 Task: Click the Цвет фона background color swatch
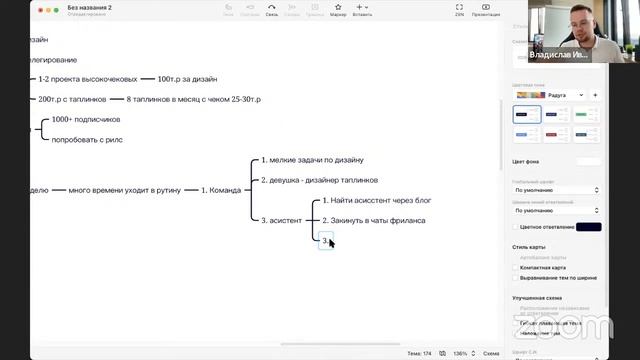point(589,162)
